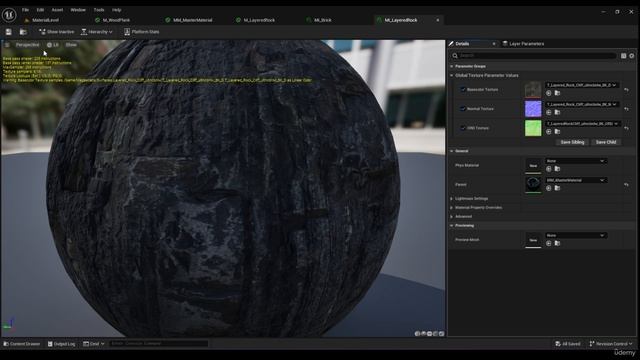Viewport: 640px width, 360px height.
Task: Open the Normal Texture asset dropdown
Action: click(x=582, y=104)
